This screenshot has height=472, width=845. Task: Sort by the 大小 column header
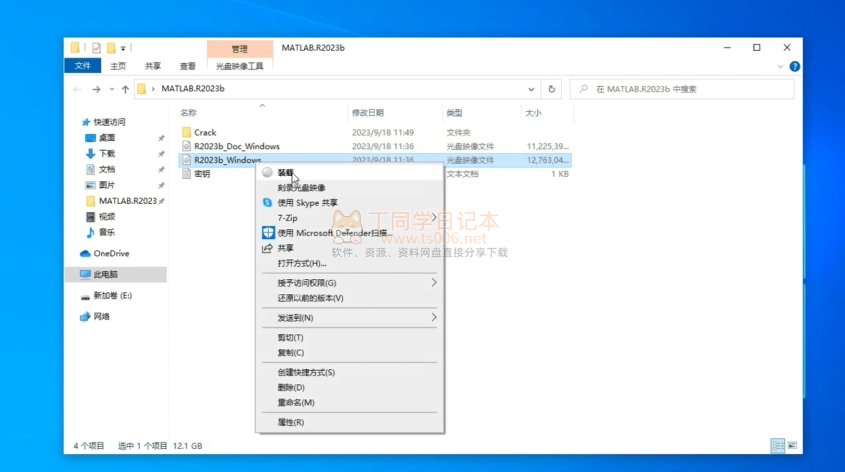click(x=533, y=113)
